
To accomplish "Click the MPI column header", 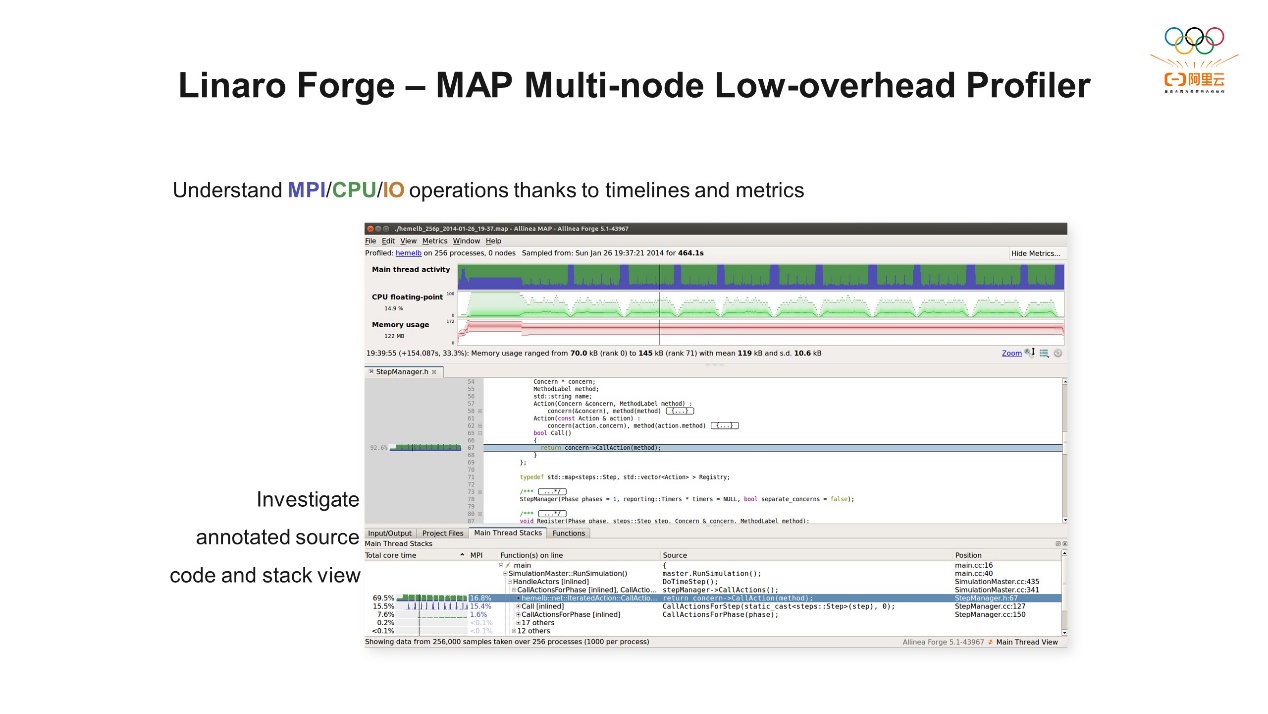I will 482,555.
